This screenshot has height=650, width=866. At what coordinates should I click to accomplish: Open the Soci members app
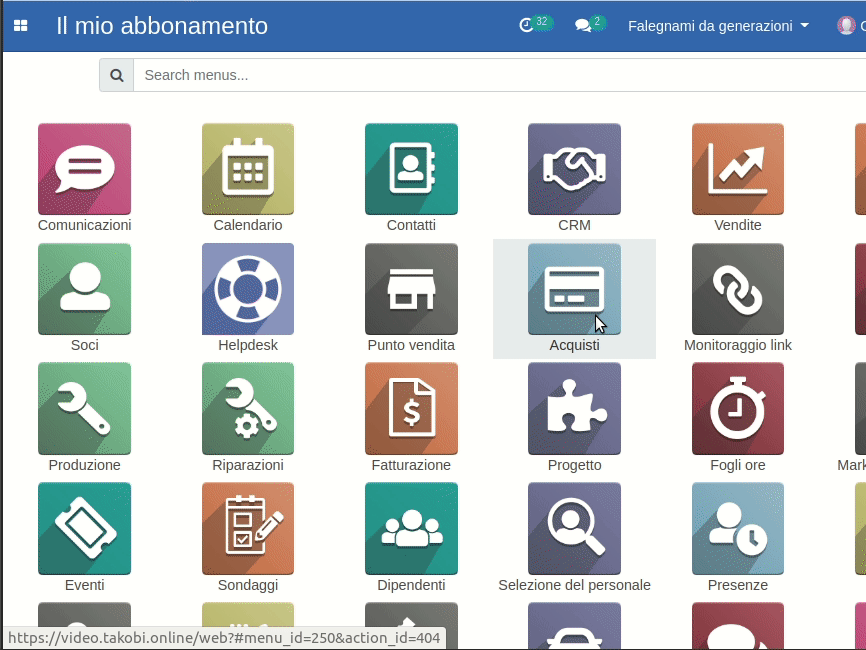(x=85, y=289)
